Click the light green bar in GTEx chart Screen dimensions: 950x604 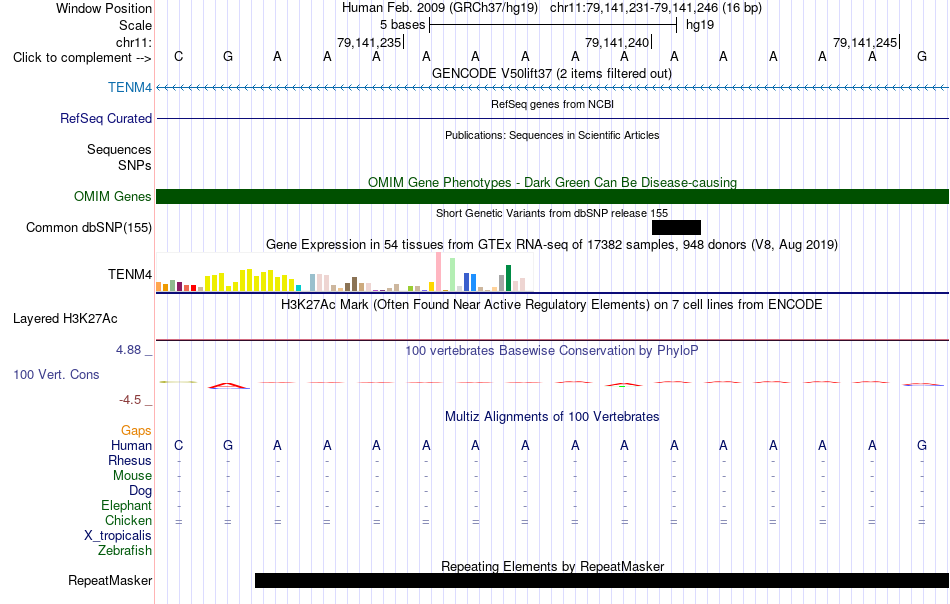click(x=452, y=275)
